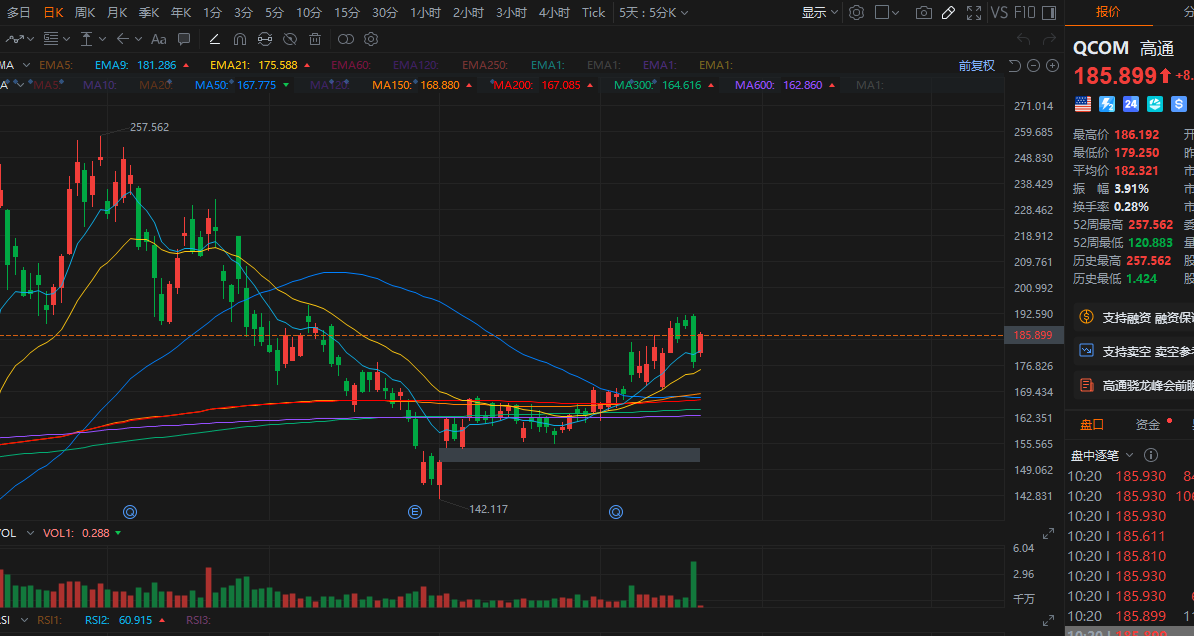Click the pencil line-style icon
The image size is (1194, 636).
click(215, 39)
